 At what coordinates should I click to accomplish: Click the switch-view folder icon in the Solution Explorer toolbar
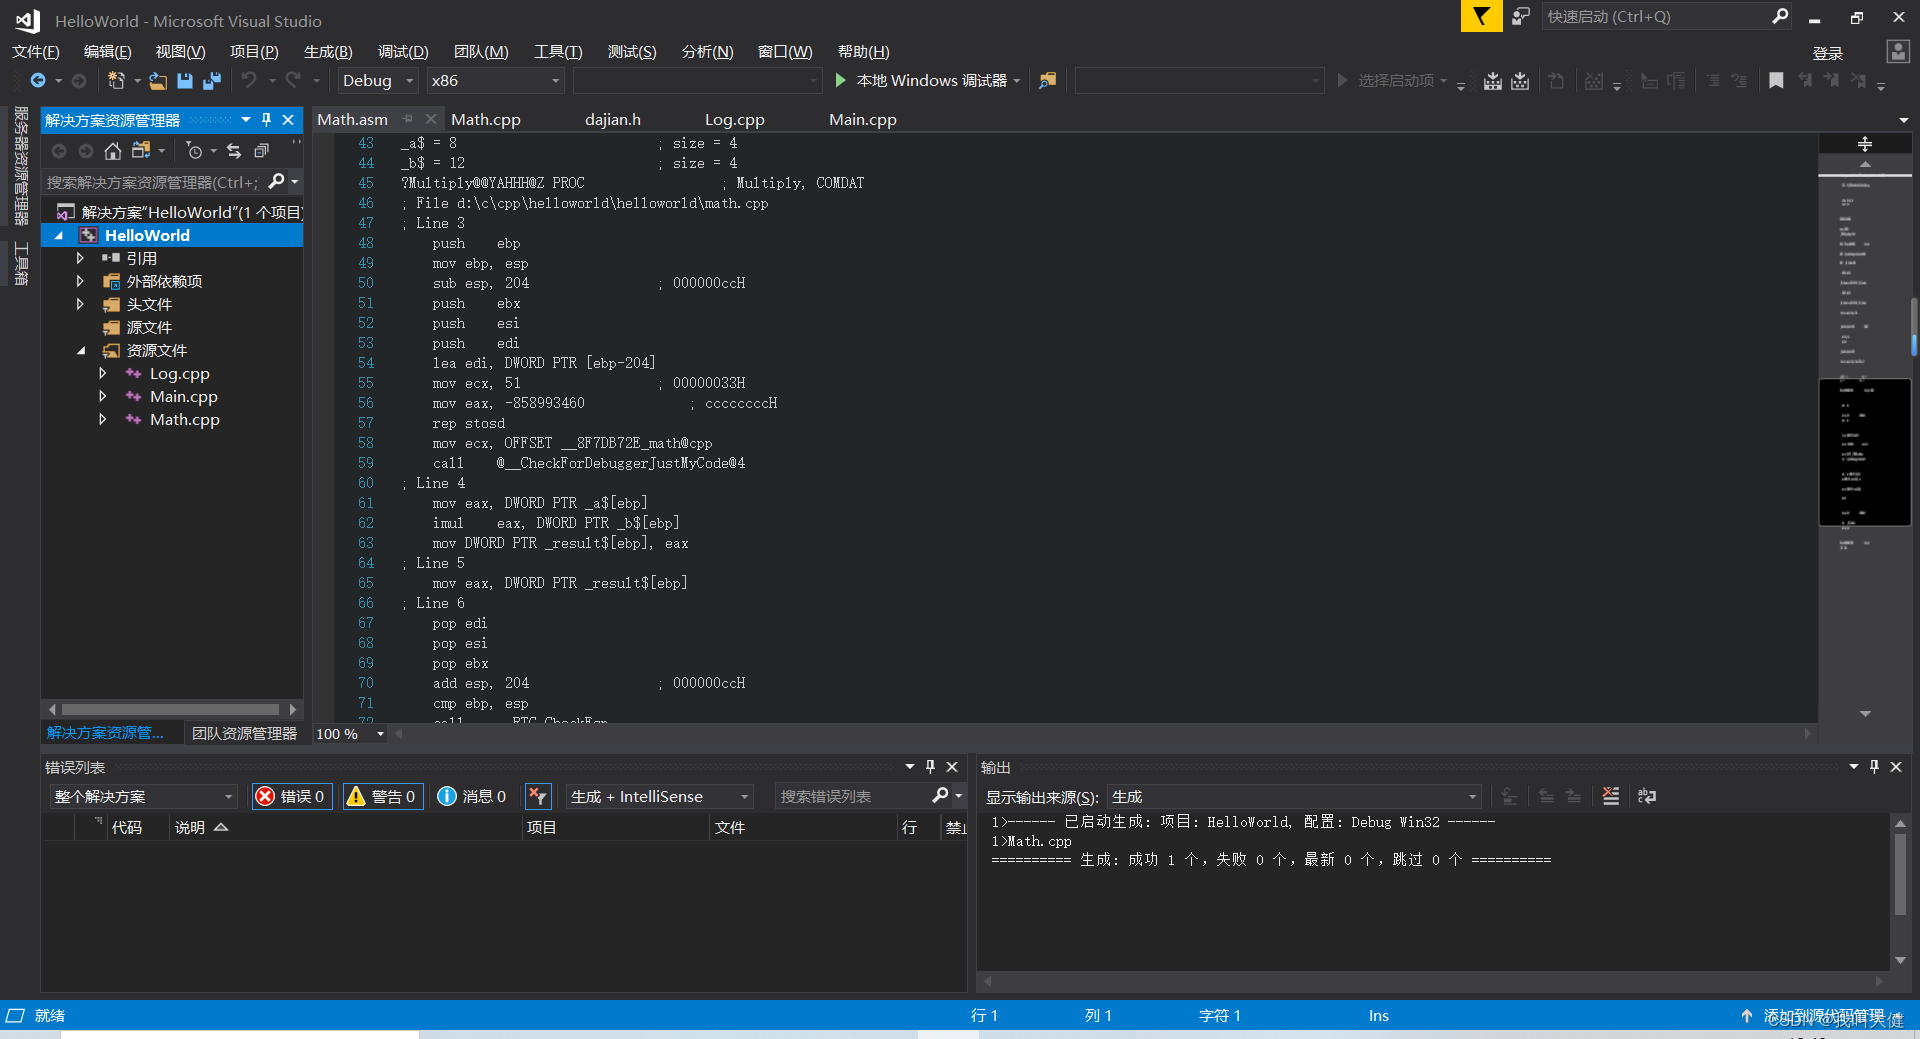140,151
